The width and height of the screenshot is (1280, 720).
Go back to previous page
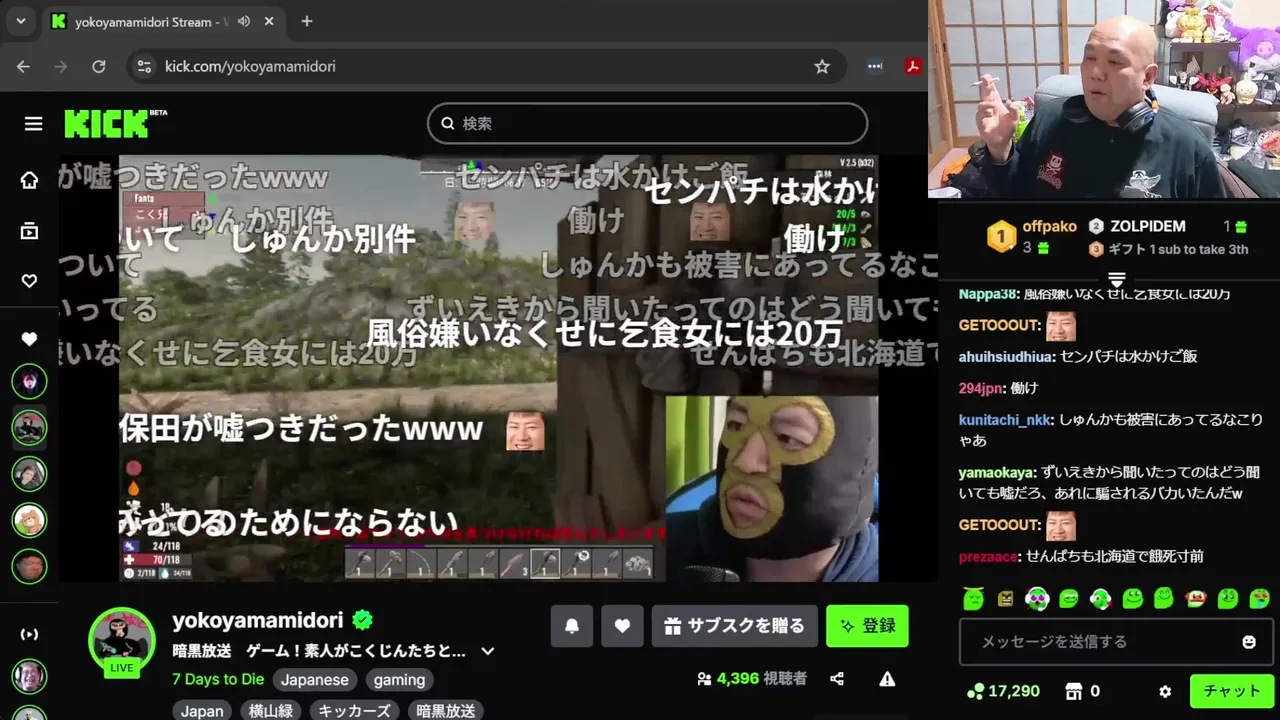[x=23, y=66]
